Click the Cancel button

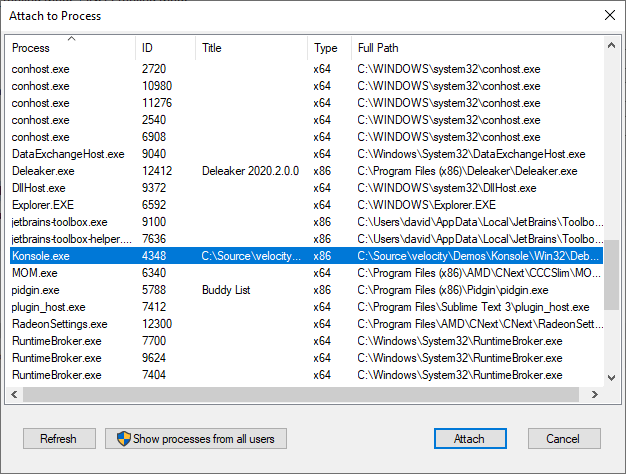[564, 438]
